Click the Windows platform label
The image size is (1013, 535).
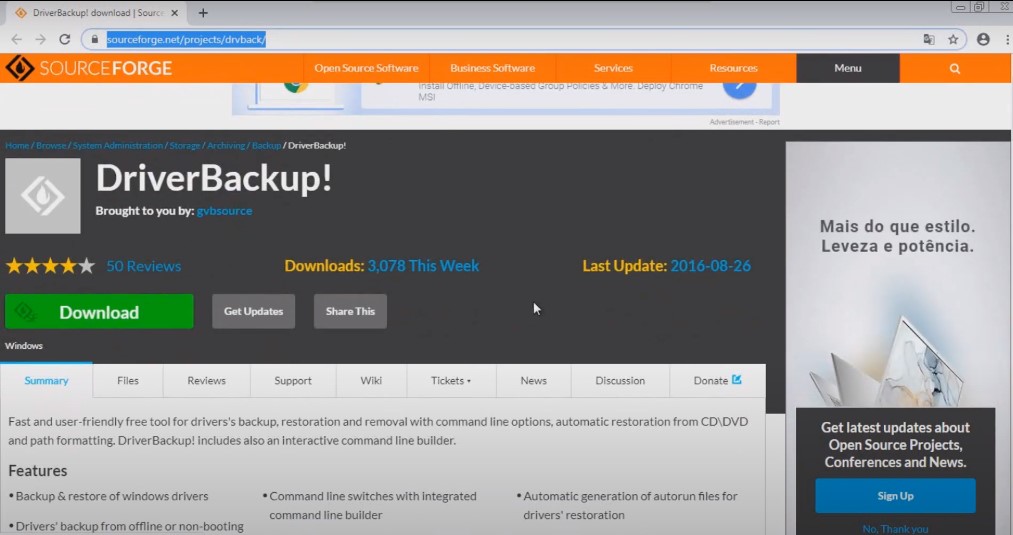24,346
